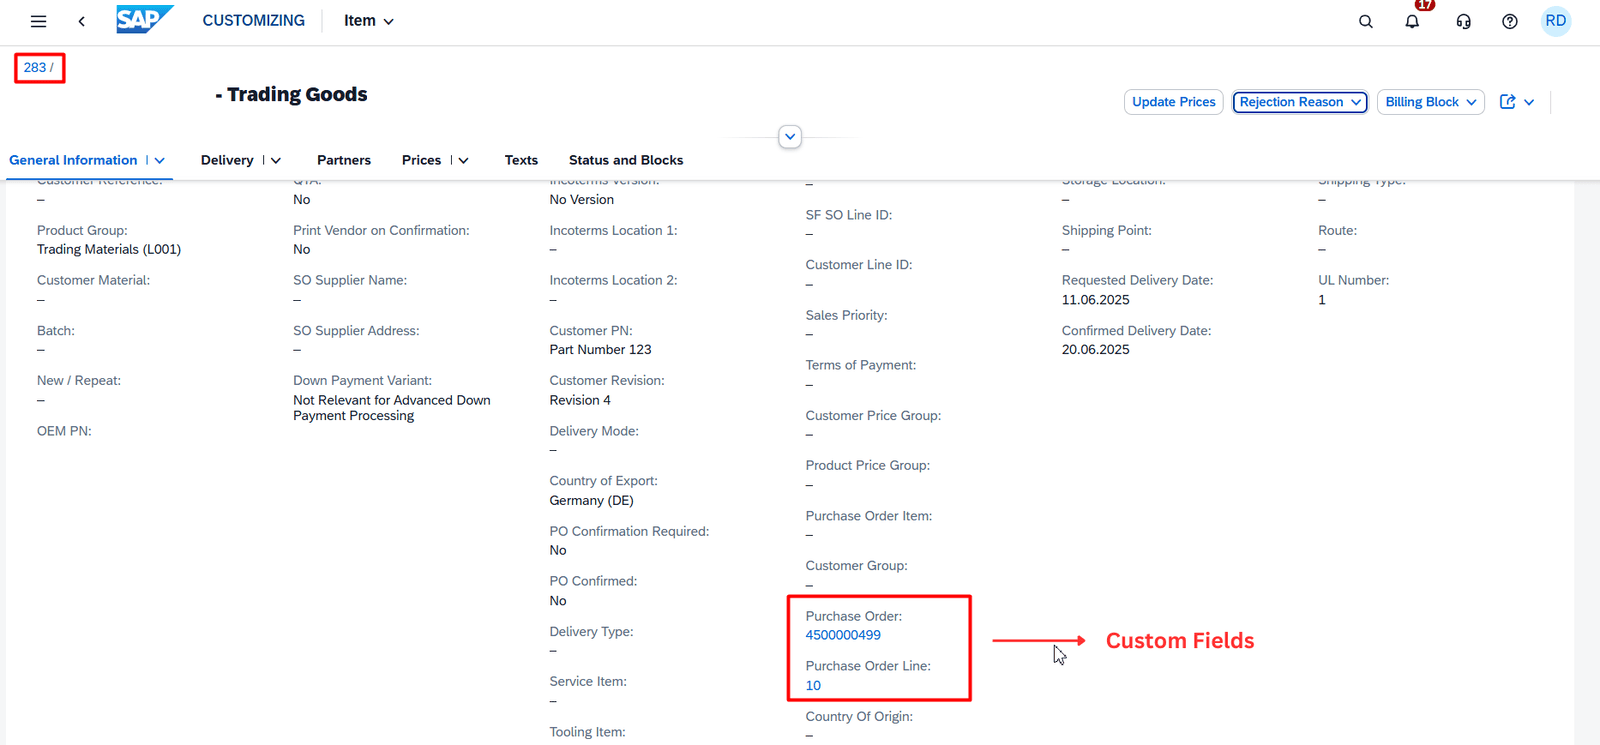Image resolution: width=1600 pixels, height=745 pixels.
Task: Click the share export icon
Action: pyautogui.click(x=1508, y=102)
